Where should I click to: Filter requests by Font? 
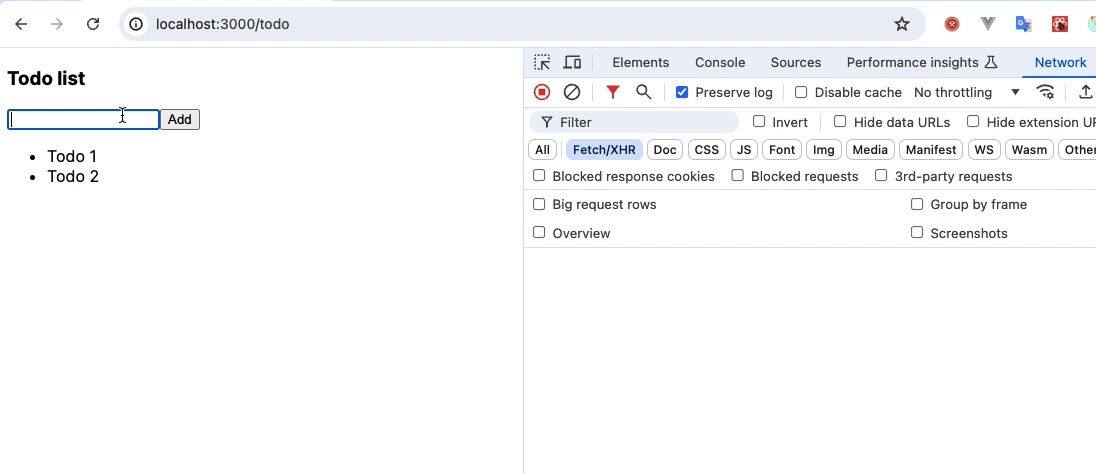click(x=781, y=150)
